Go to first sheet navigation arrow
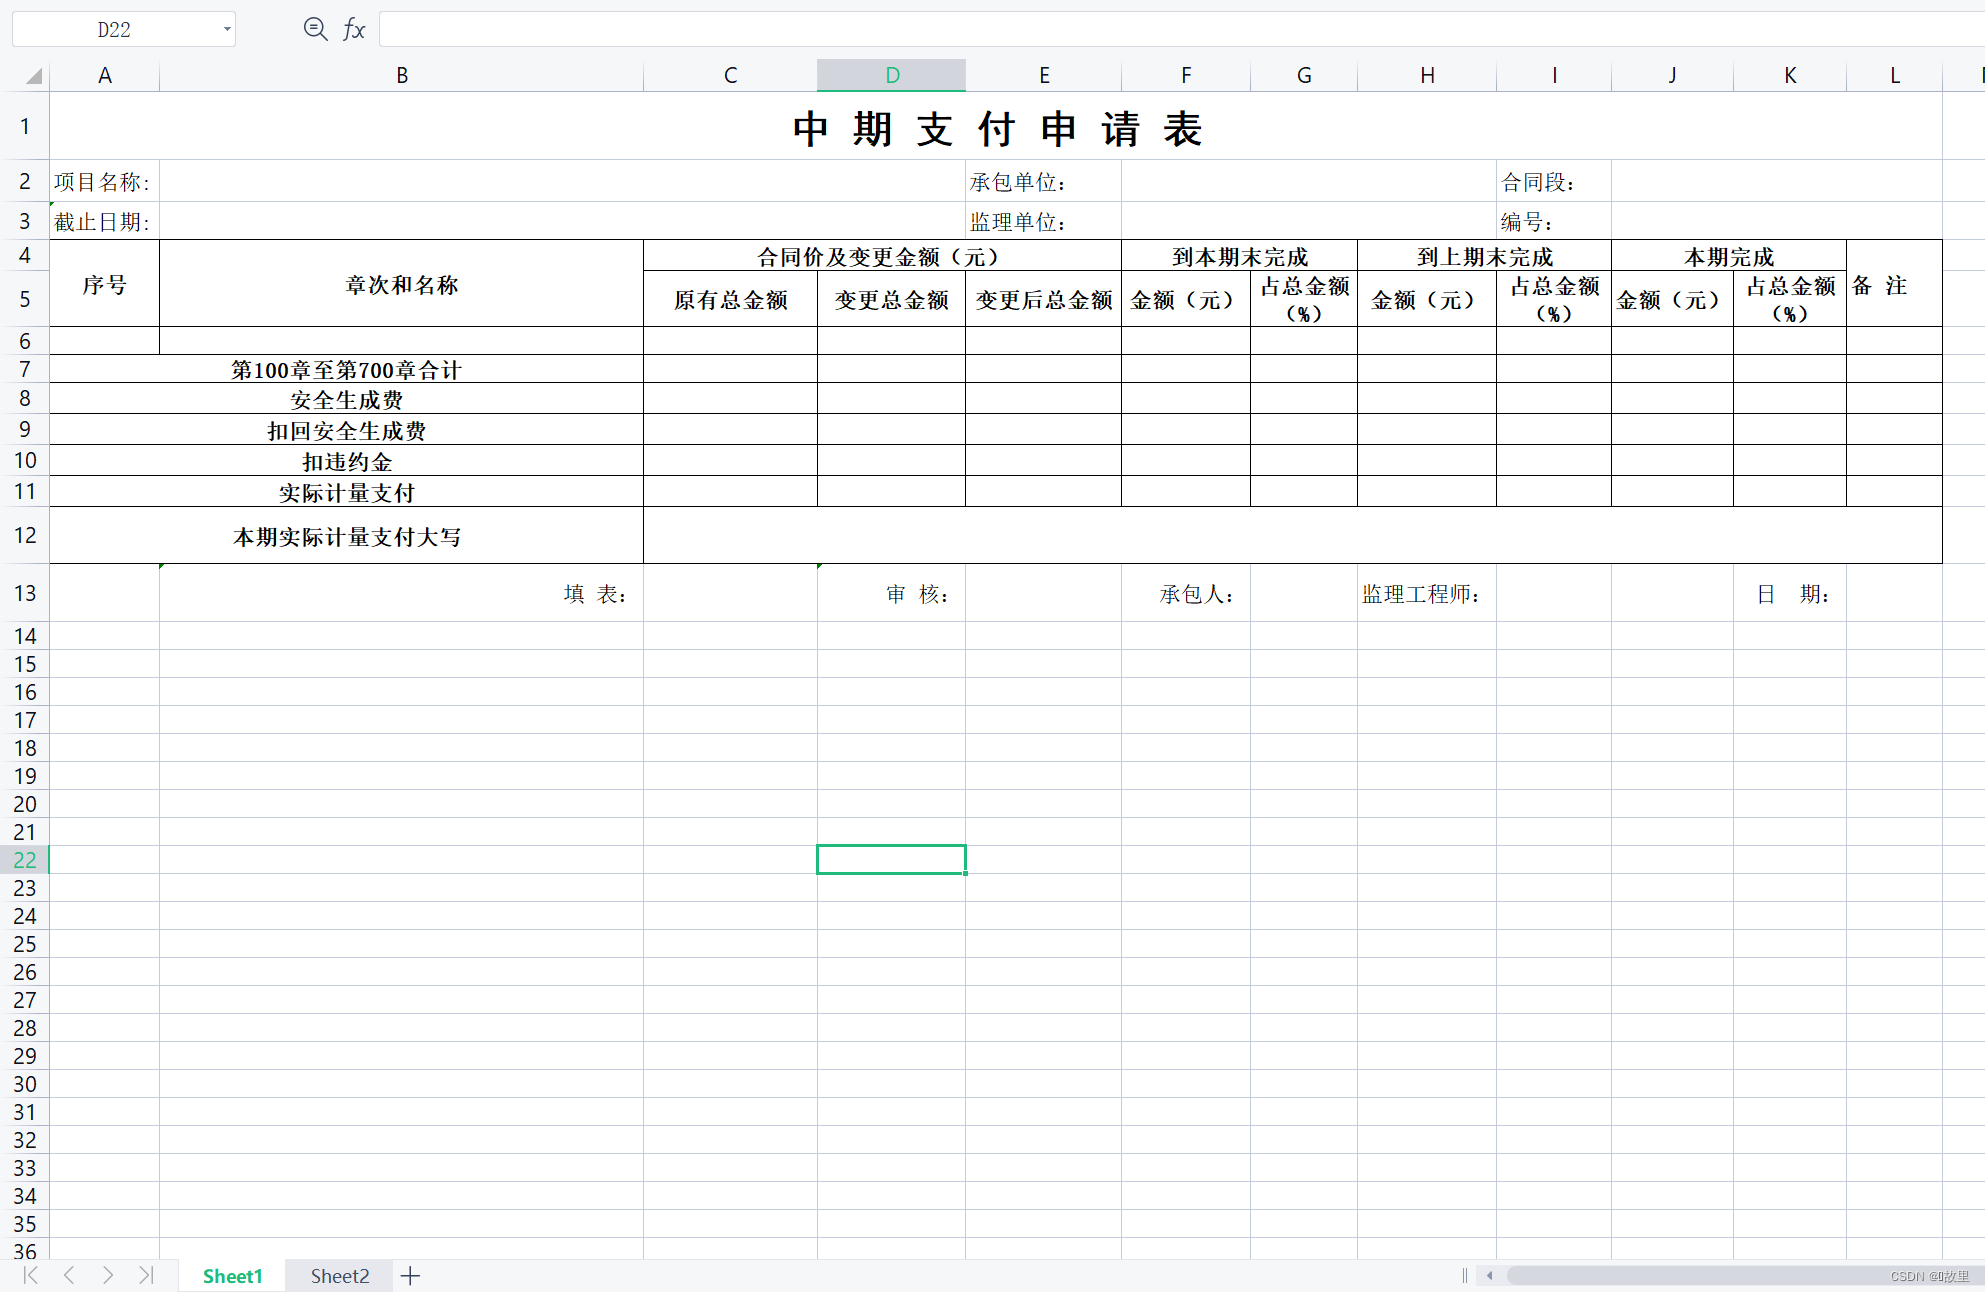 [x=30, y=1275]
